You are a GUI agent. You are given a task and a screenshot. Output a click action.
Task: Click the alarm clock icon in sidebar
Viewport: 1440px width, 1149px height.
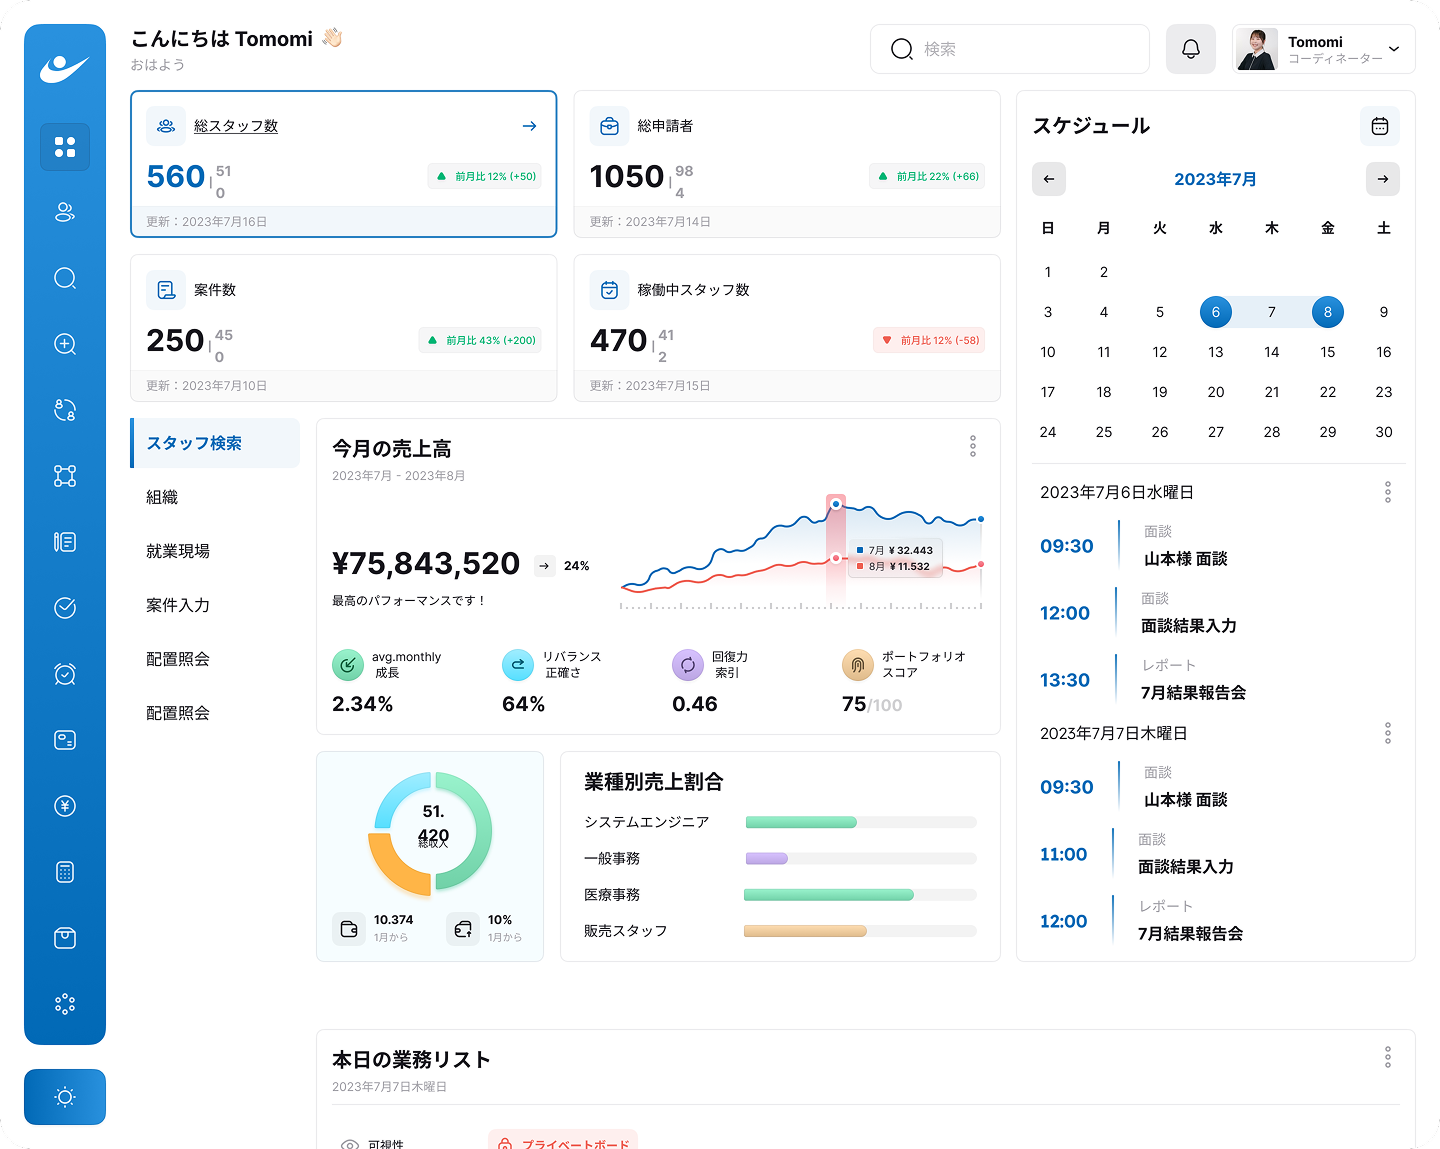click(65, 674)
